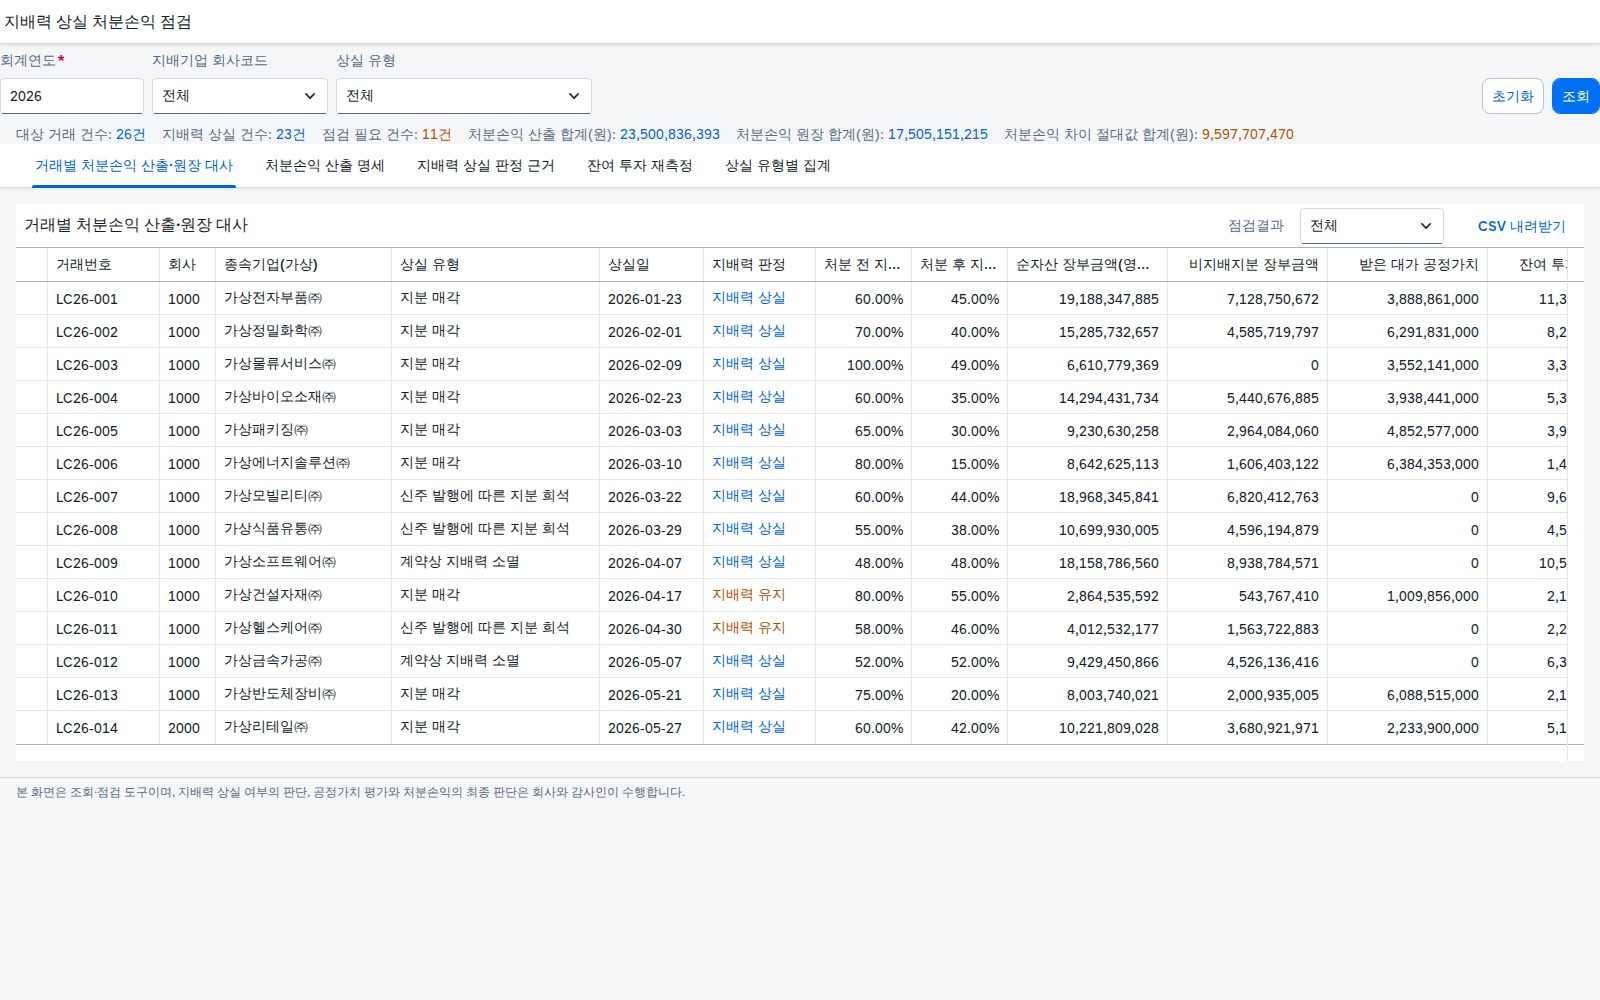
Task: Click net asset value 19,188,347,885
Action: click(1109, 299)
